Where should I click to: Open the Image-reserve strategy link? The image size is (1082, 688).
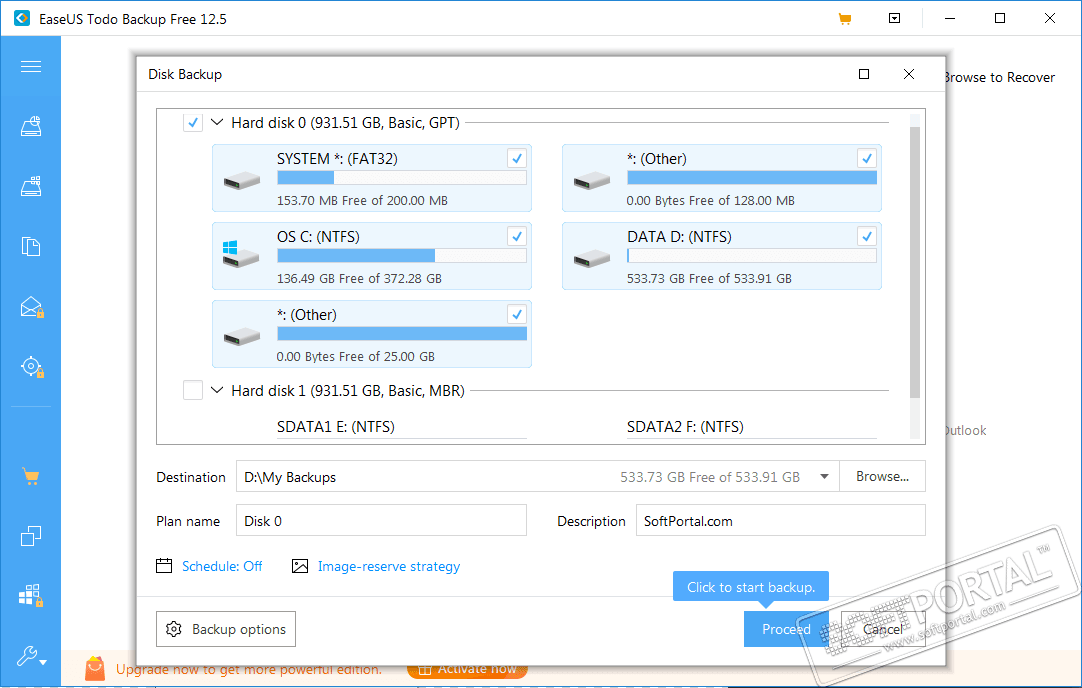click(389, 567)
